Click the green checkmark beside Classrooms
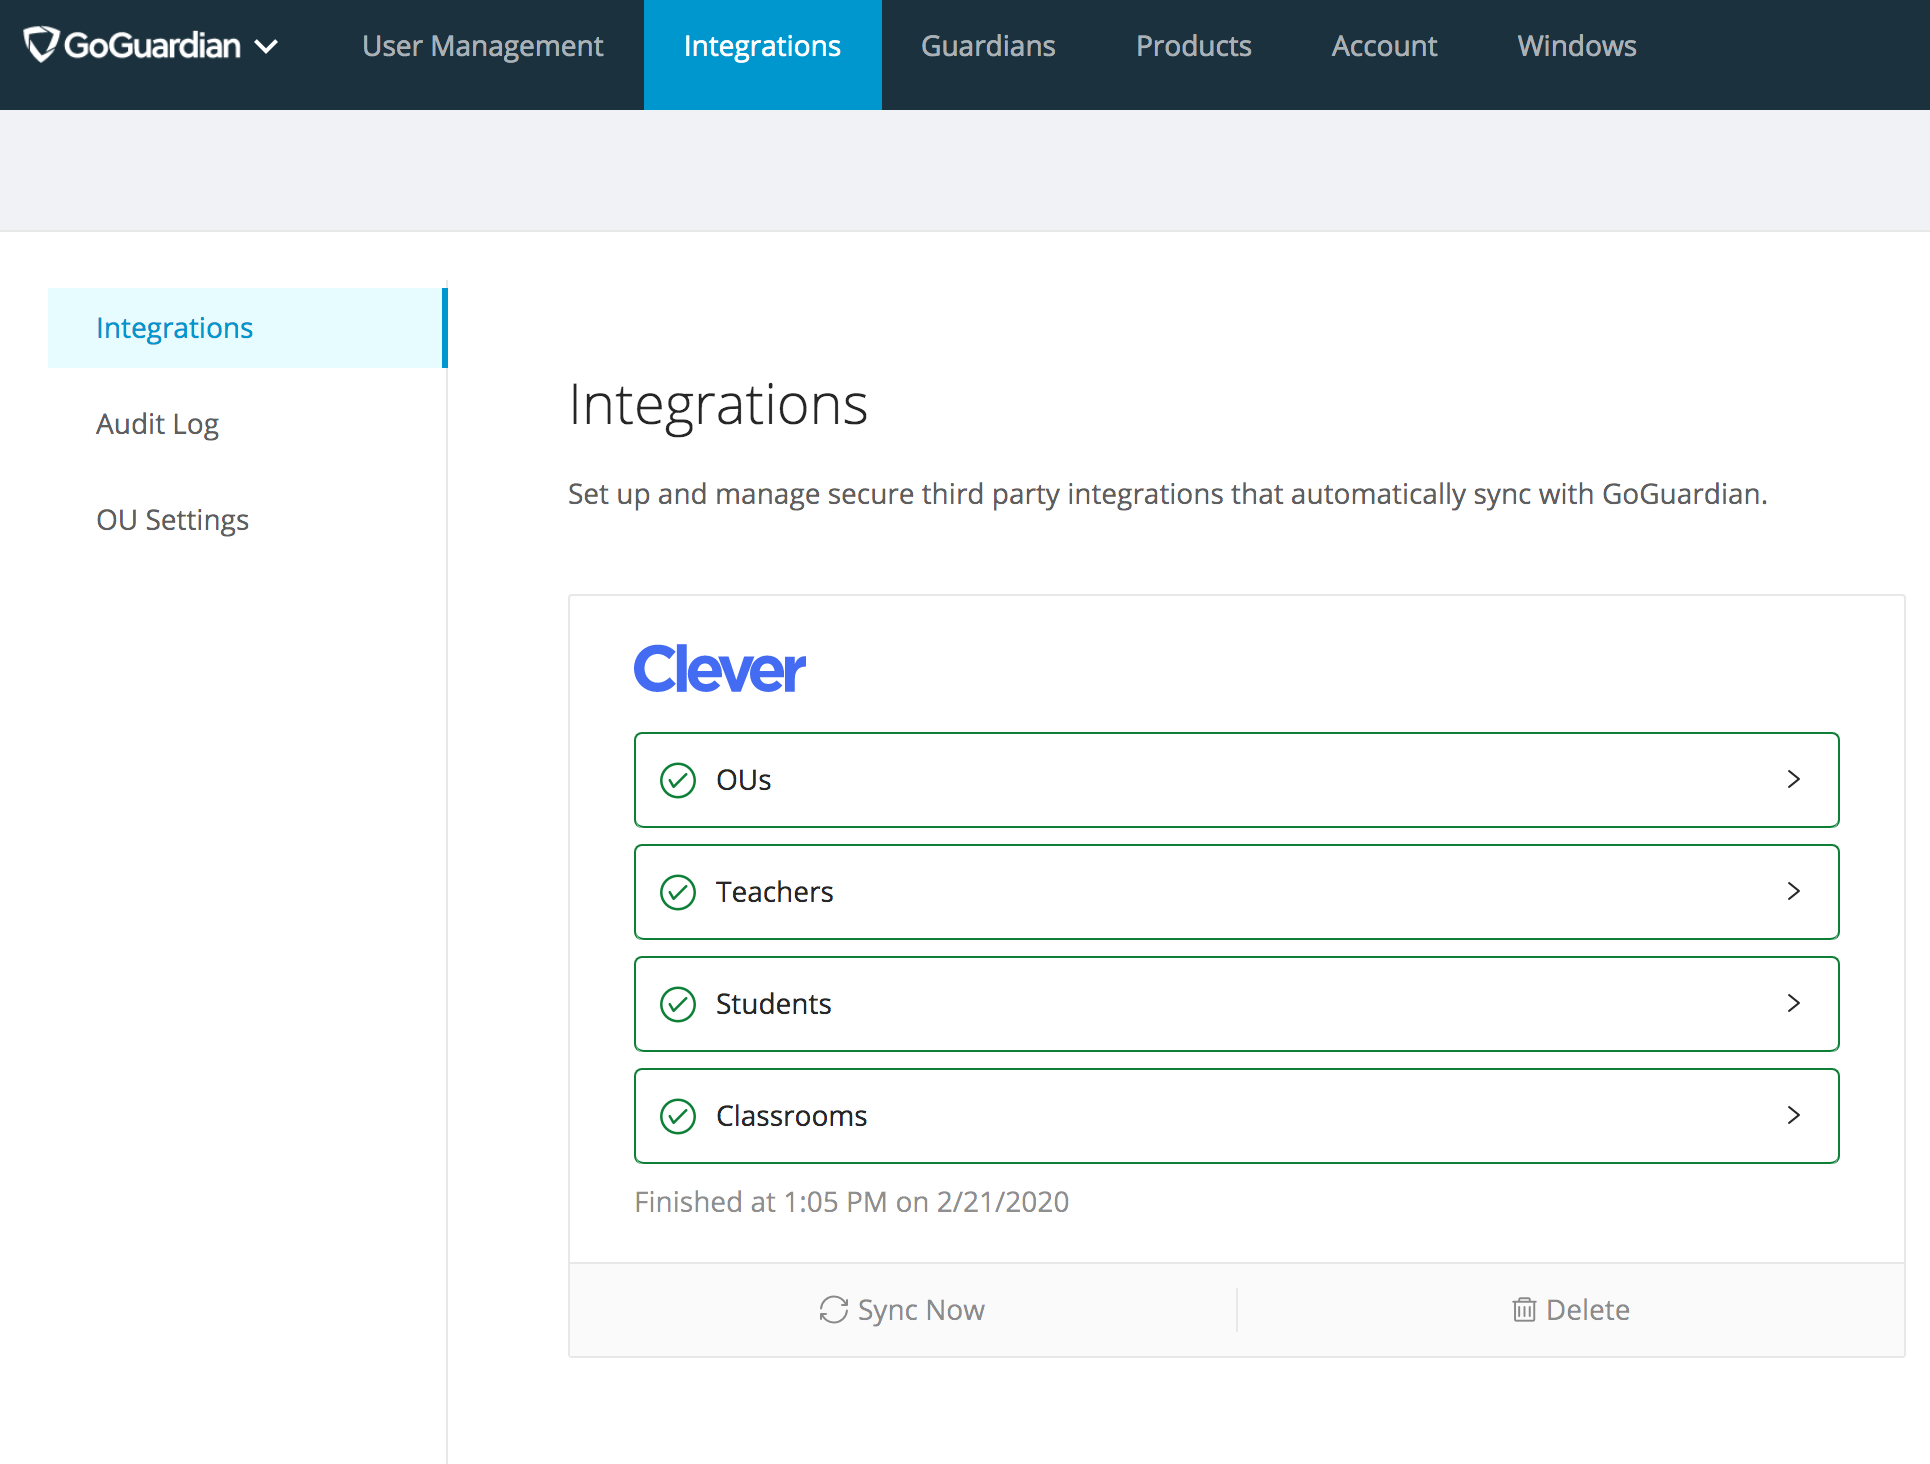 pos(678,1116)
